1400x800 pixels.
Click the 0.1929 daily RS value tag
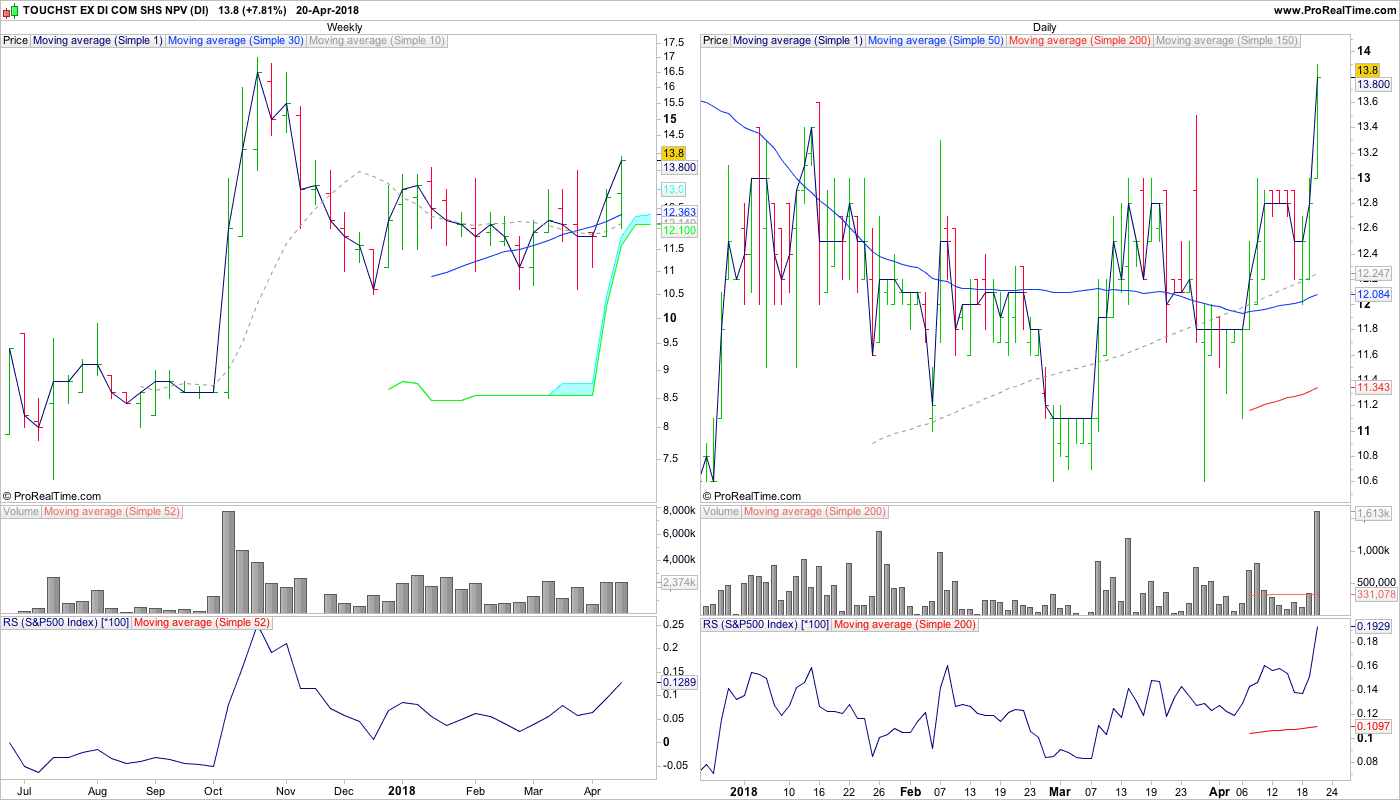click(1373, 625)
